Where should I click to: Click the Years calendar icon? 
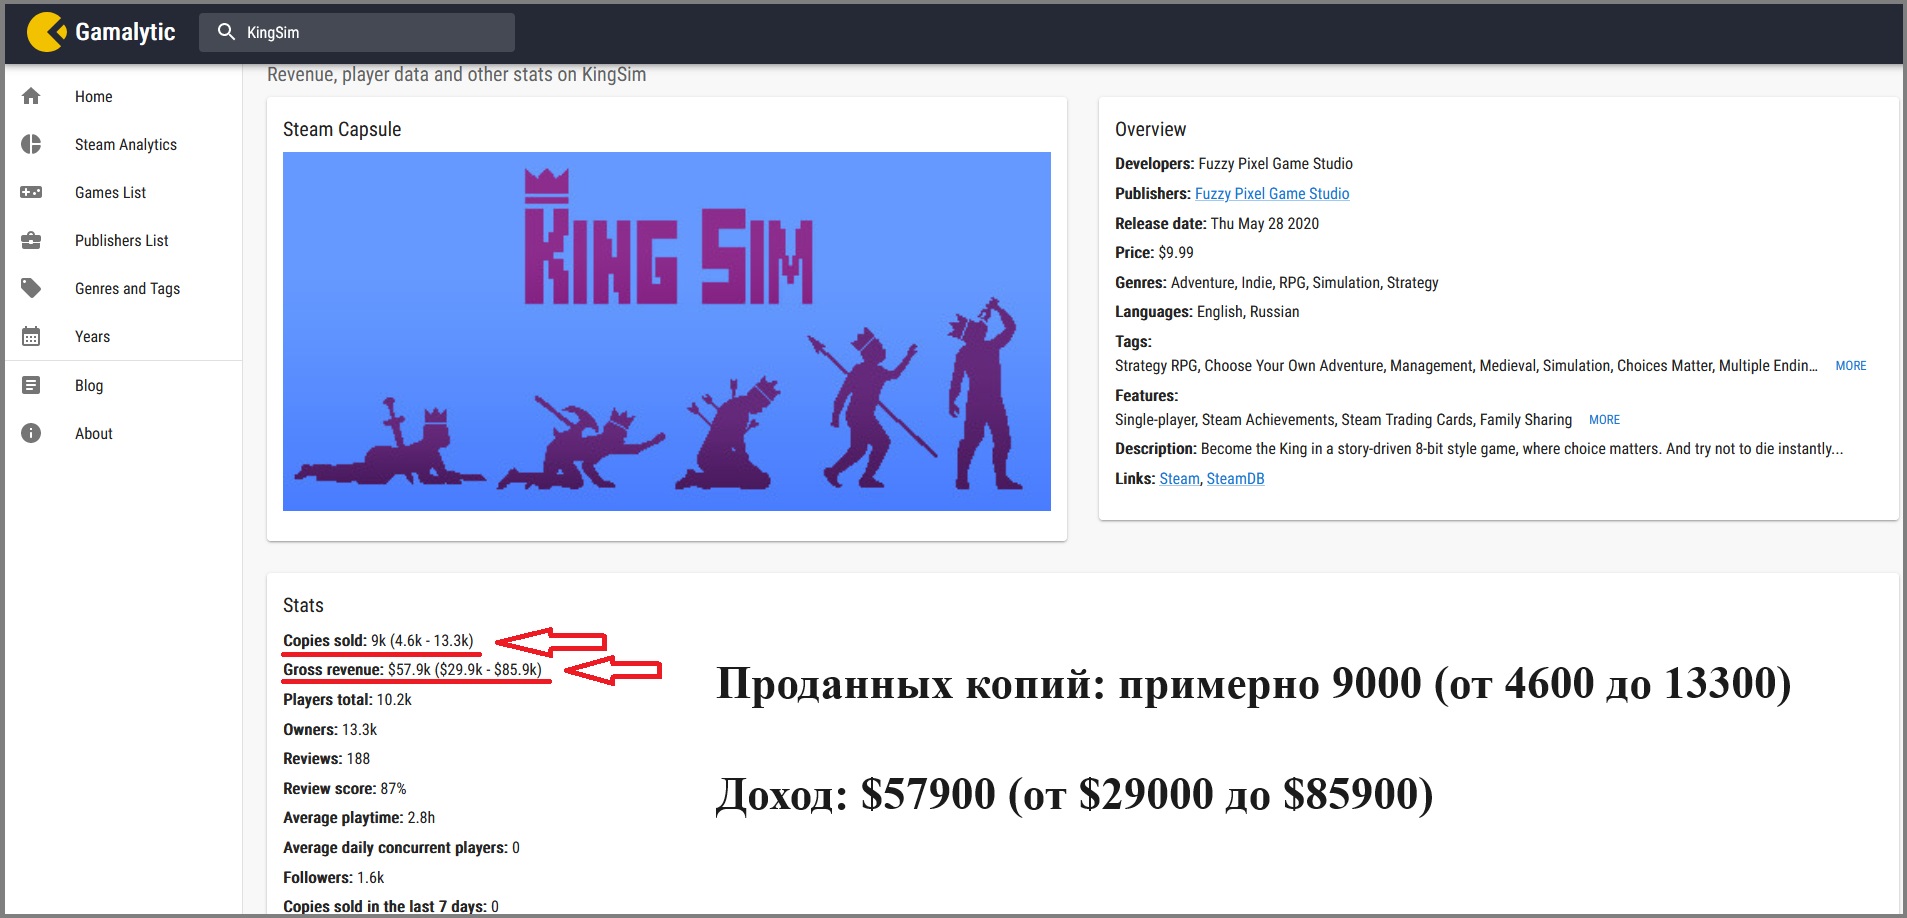31,336
